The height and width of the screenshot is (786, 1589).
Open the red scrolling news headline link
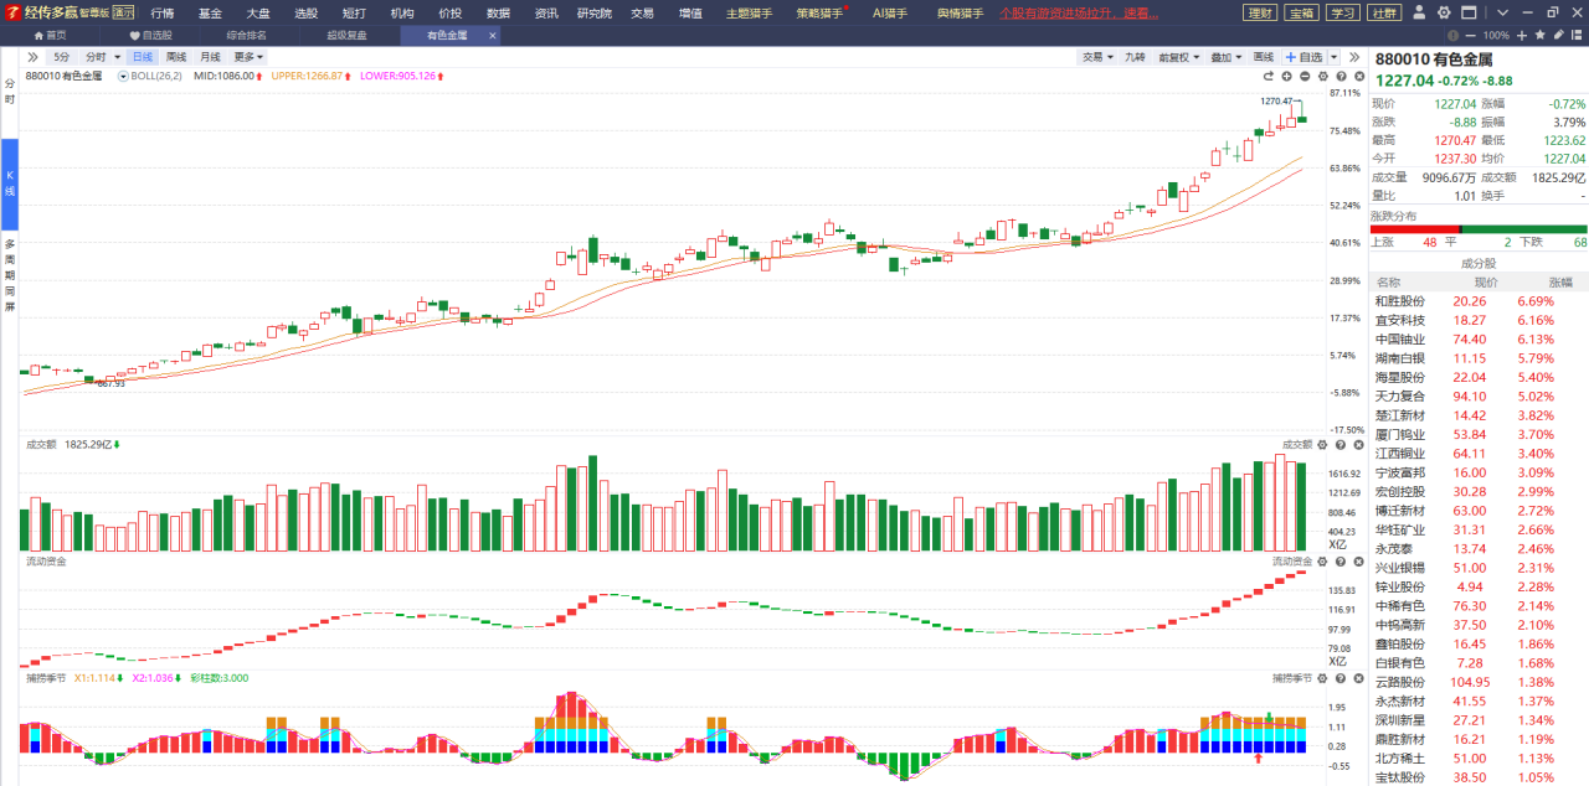(x=1079, y=13)
